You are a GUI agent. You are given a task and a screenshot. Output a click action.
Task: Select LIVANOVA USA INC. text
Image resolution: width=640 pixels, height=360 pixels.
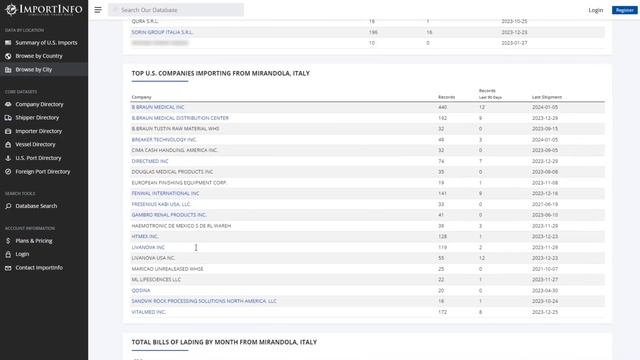click(153, 258)
